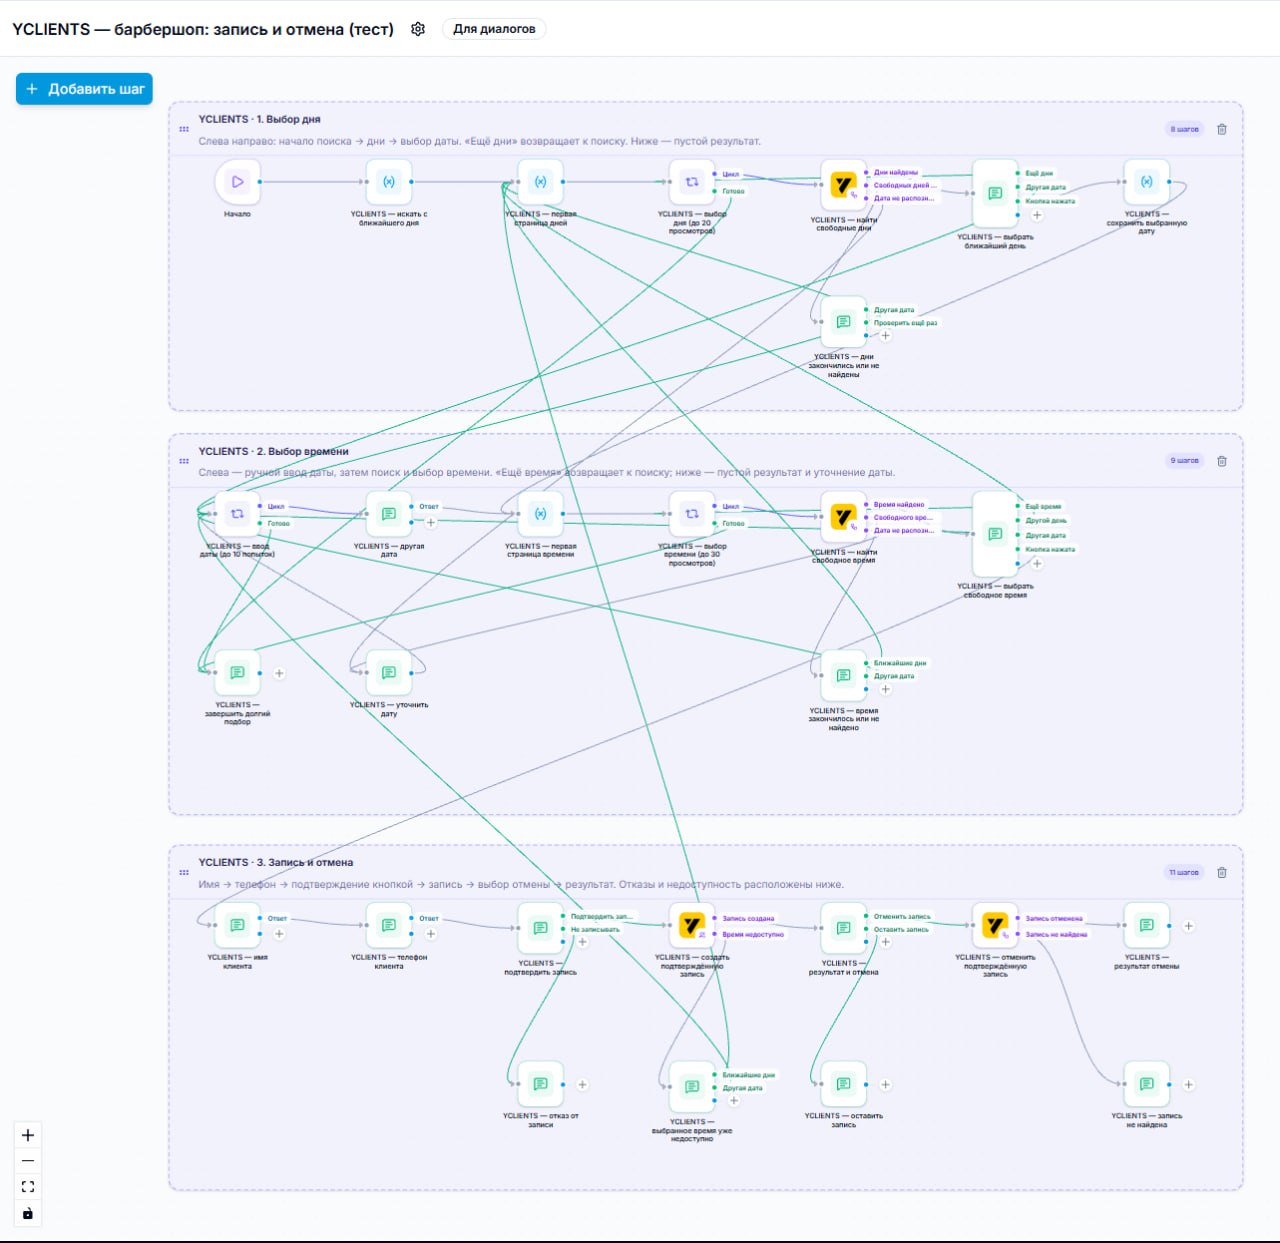Select the 'сохранить выбранную дату' variable node
Image resolution: width=1280 pixels, height=1243 pixels.
(1146, 182)
